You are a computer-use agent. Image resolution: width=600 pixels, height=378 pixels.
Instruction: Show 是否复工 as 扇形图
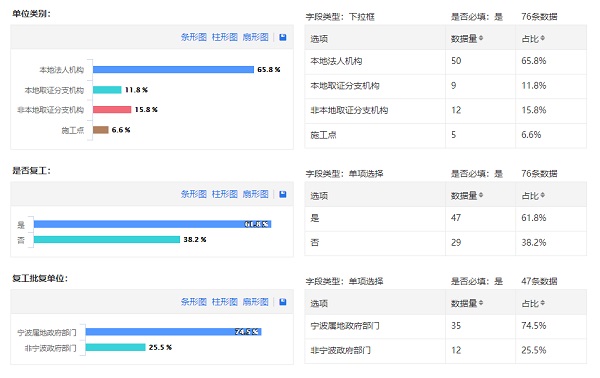256,194
